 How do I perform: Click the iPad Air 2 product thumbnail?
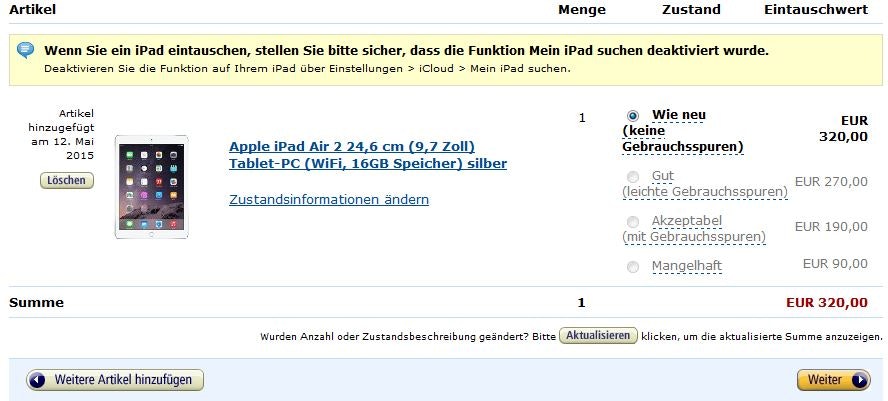(x=151, y=187)
